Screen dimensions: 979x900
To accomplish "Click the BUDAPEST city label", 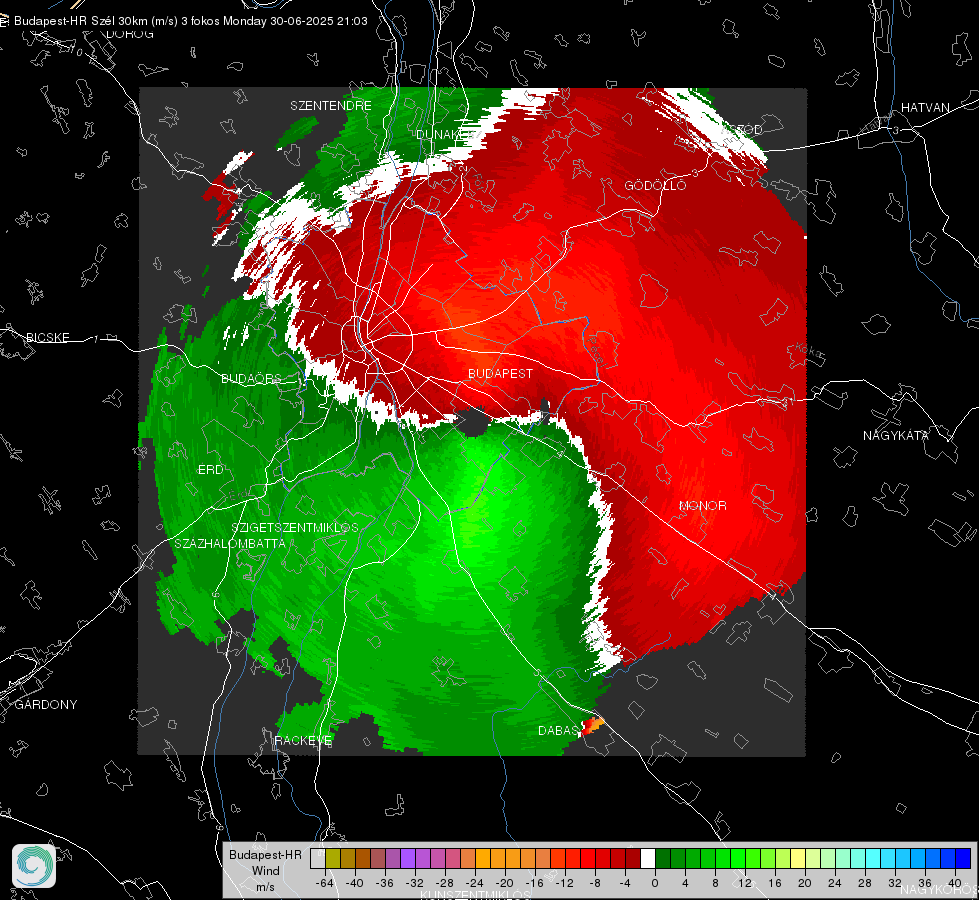I will coord(500,373).
